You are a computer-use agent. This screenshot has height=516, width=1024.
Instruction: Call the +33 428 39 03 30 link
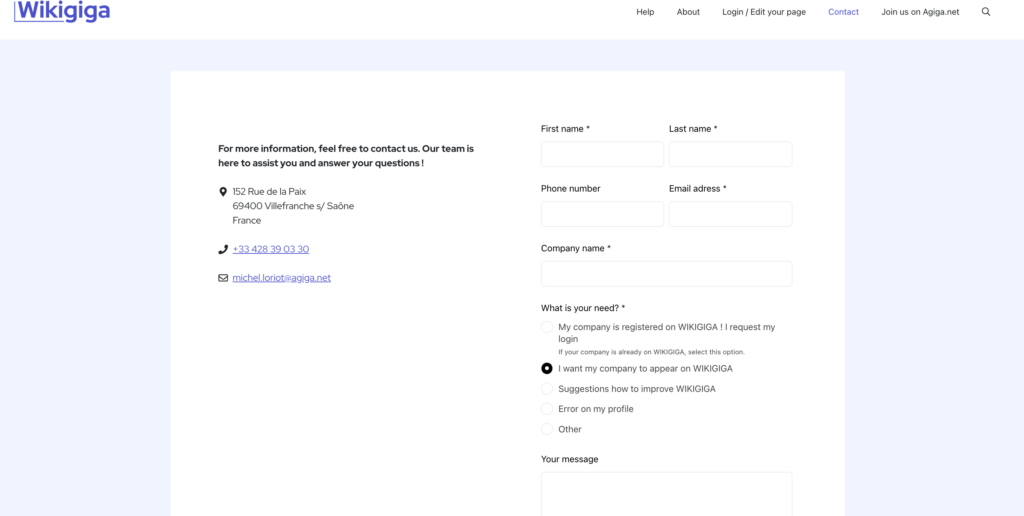(x=270, y=249)
